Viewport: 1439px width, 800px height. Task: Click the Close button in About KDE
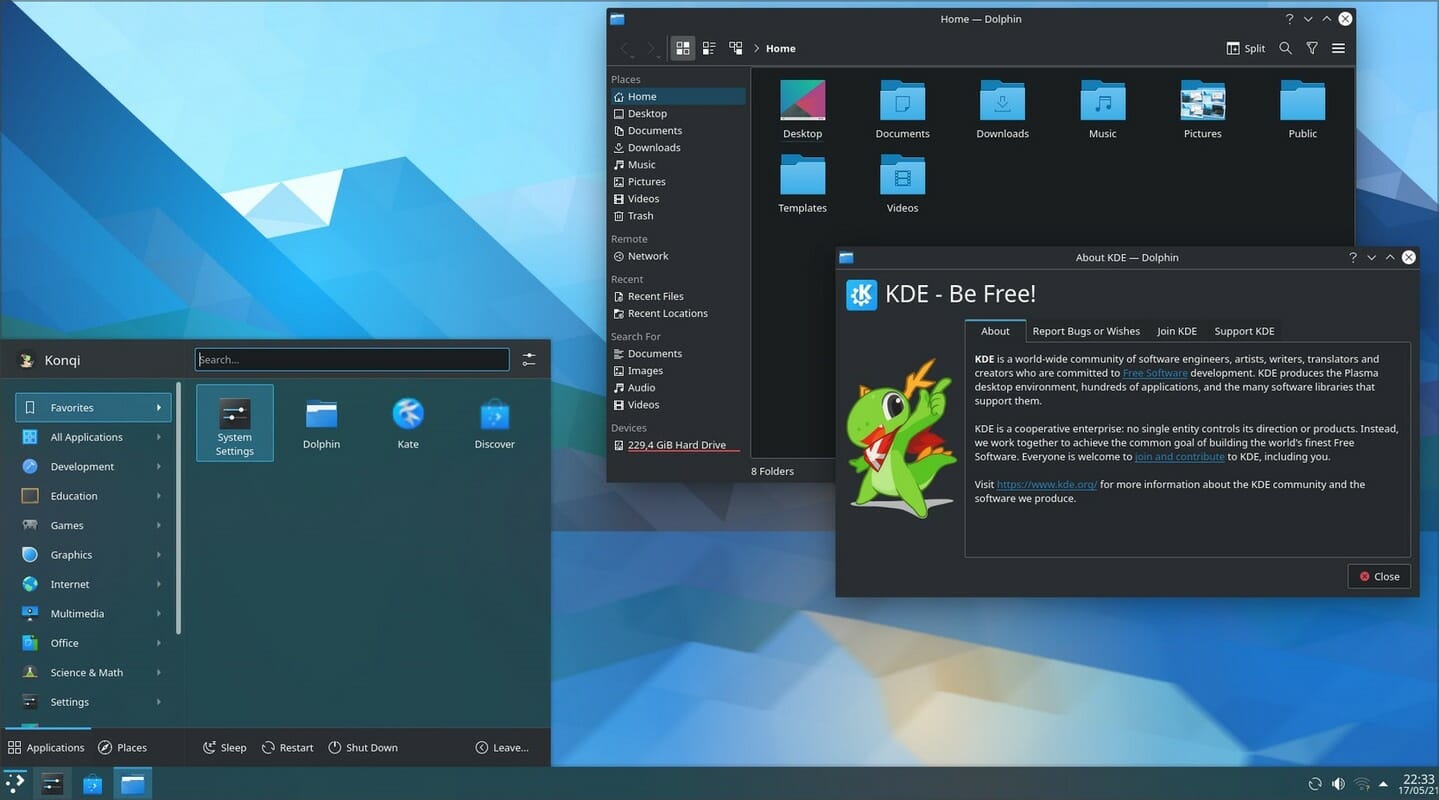[1379, 576]
